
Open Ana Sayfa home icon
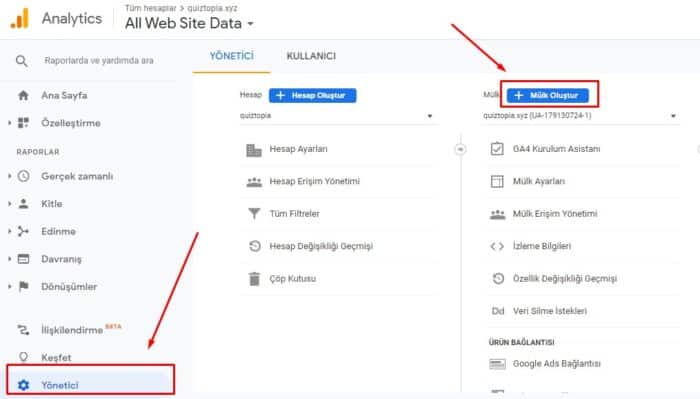click(x=23, y=95)
